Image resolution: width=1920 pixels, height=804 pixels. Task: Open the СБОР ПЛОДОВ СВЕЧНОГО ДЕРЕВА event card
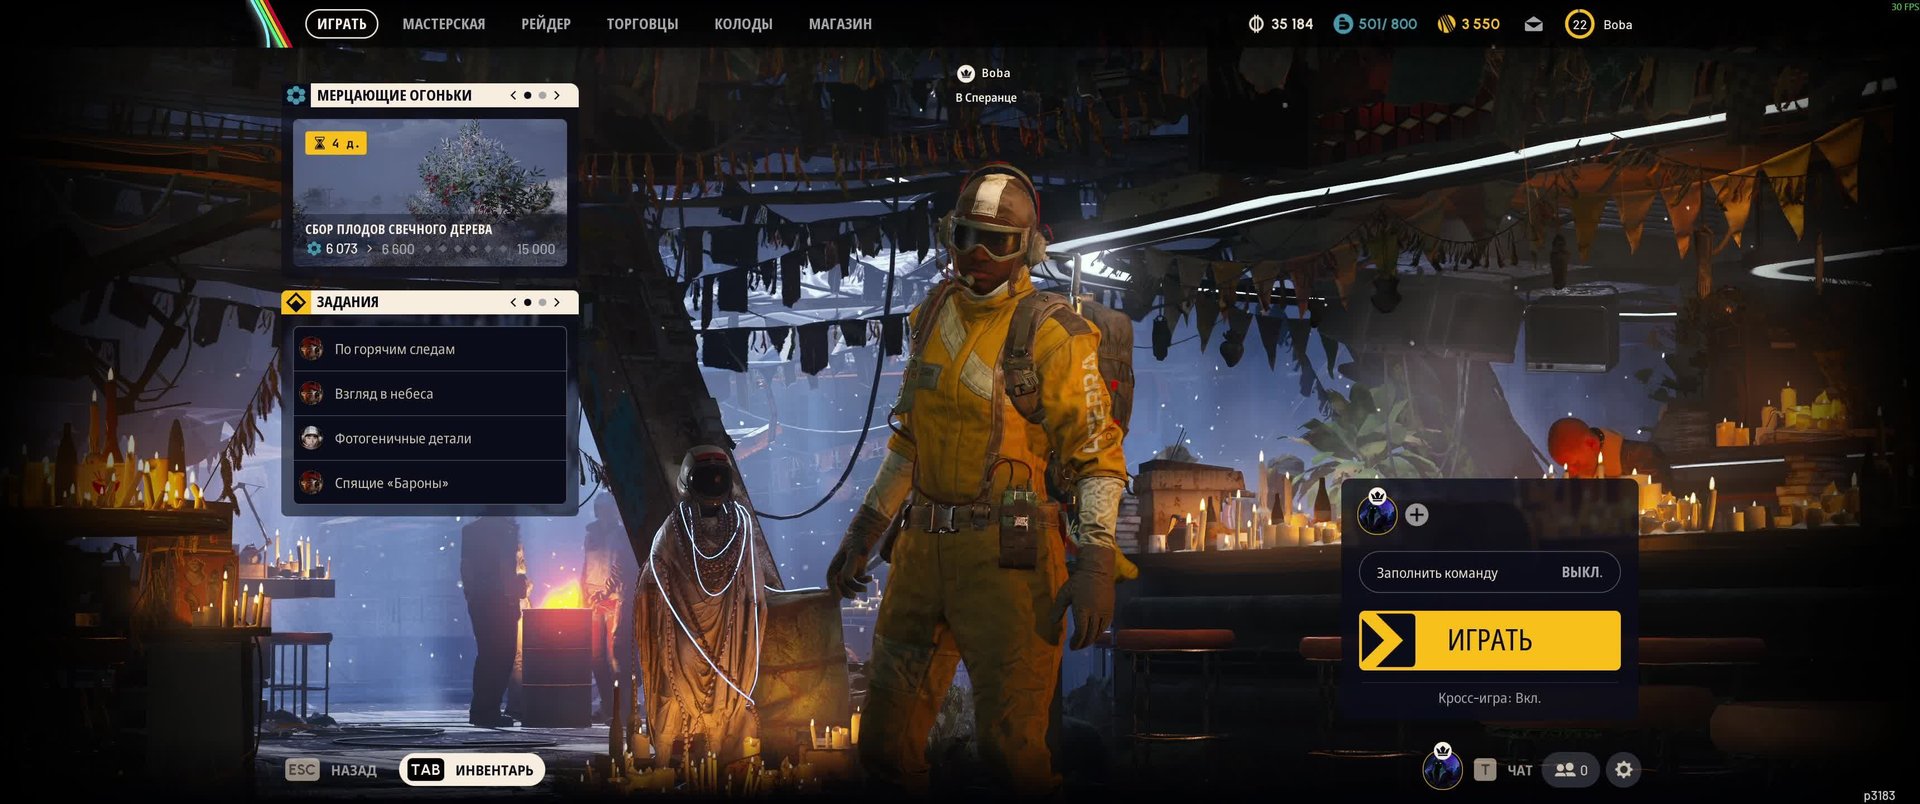[x=430, y=192]
